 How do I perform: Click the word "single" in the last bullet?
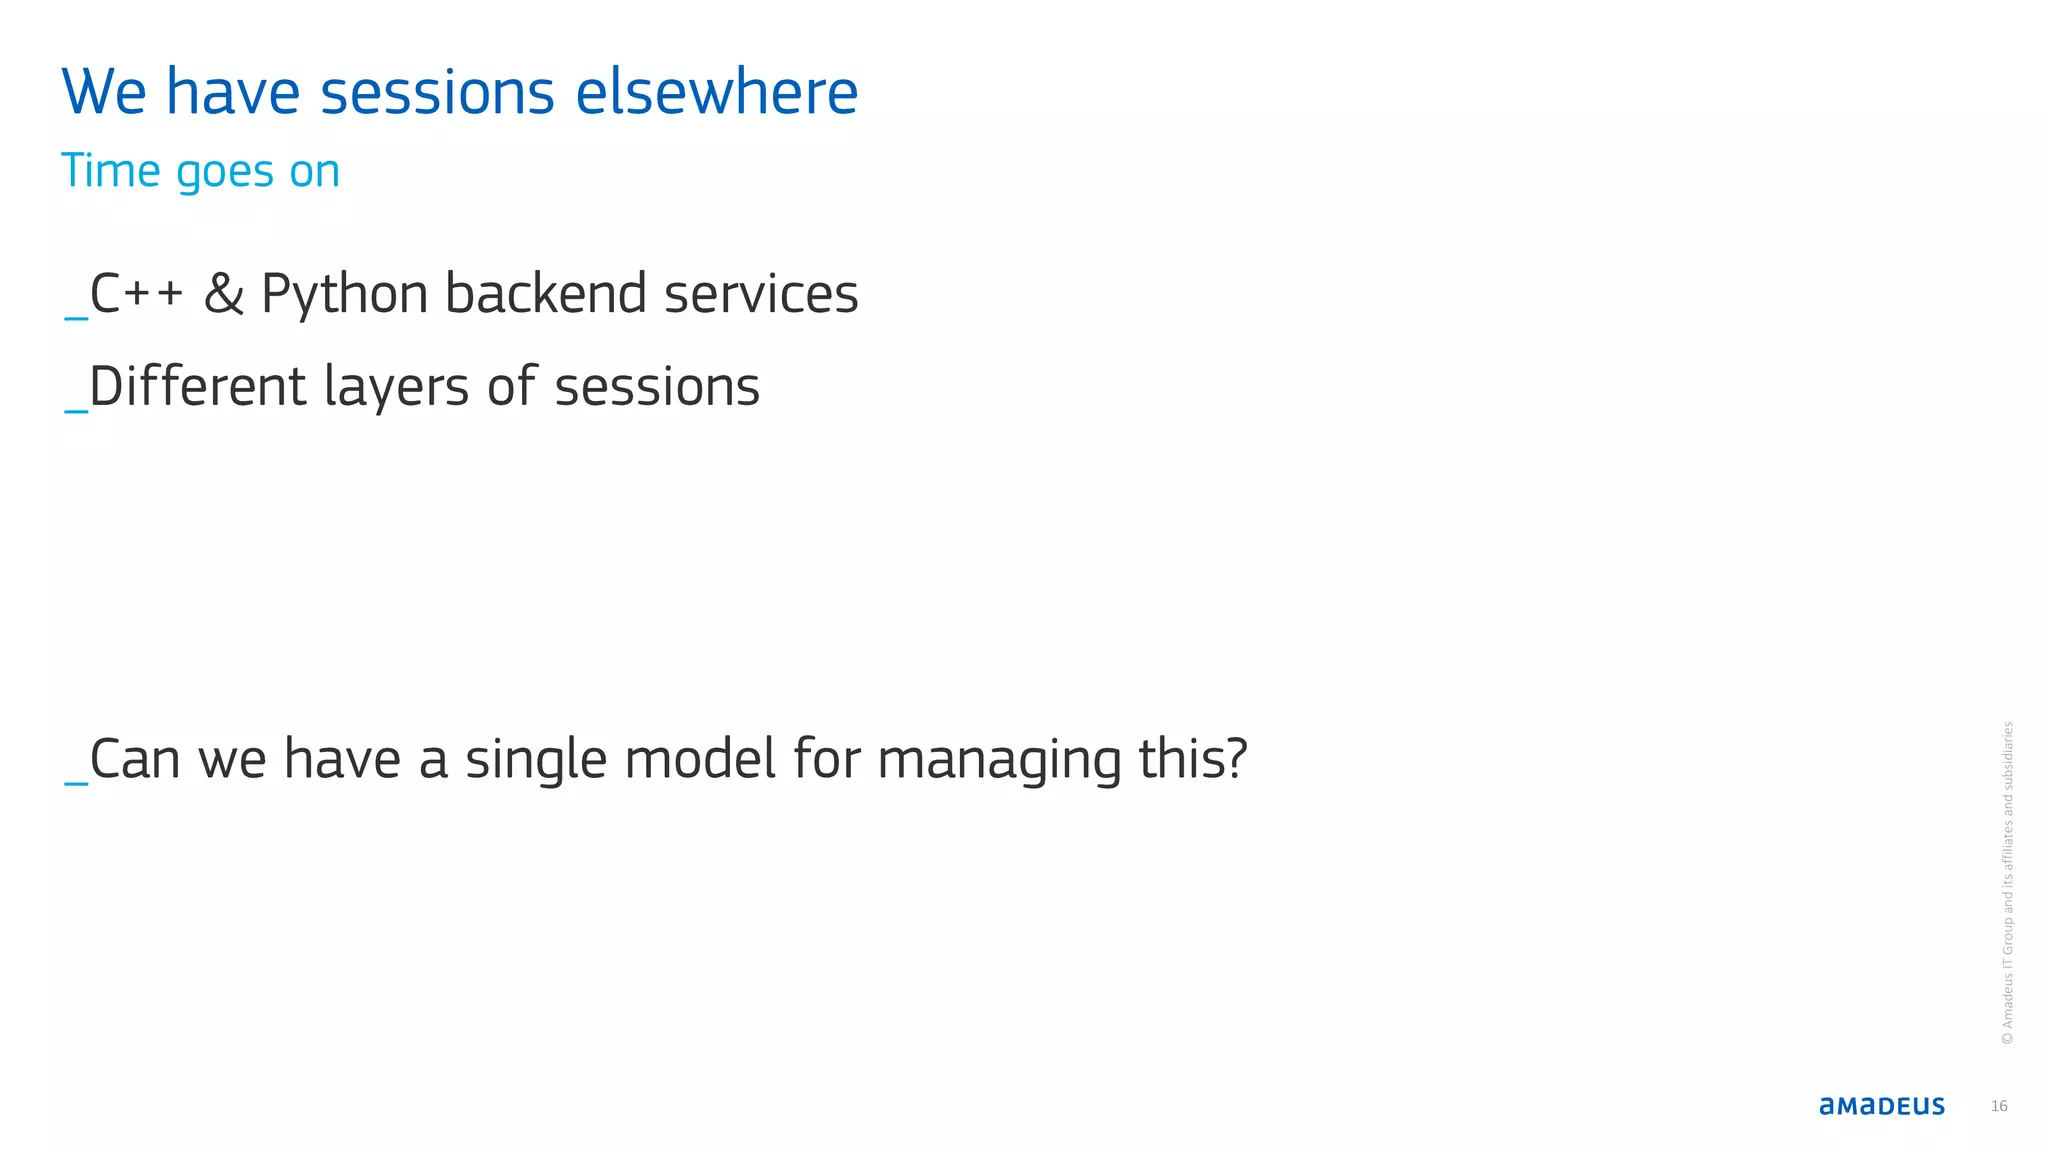point(536,761)
